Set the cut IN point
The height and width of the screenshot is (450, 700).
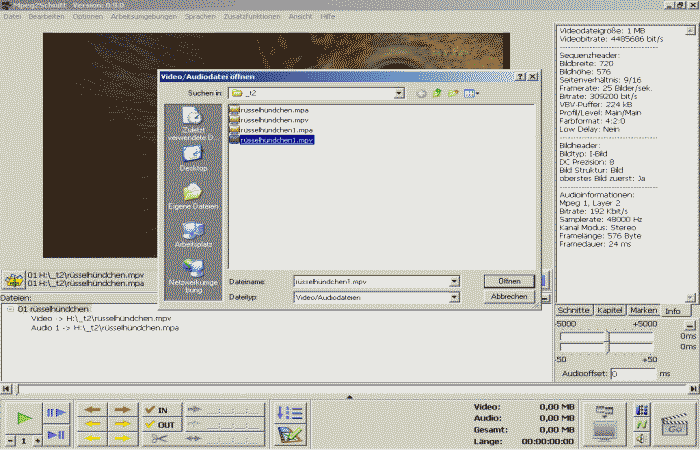pos(160,410)
